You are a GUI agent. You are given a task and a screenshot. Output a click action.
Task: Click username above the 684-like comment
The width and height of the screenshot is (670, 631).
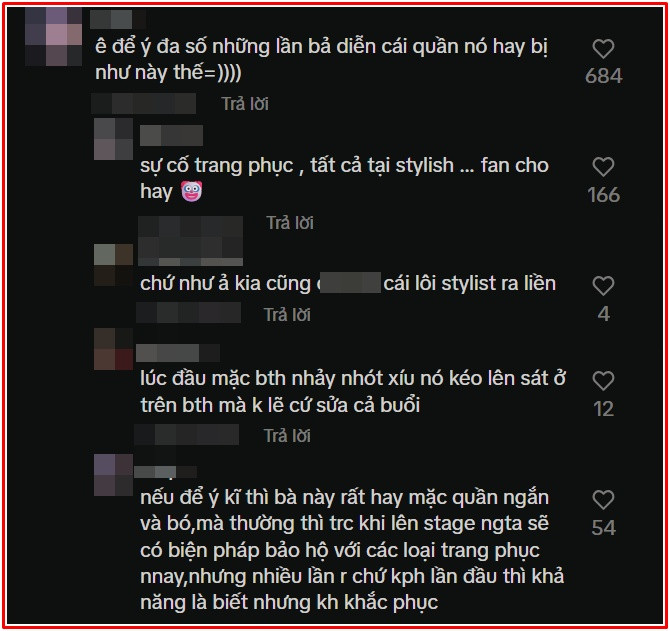pyautogui.click(x=118, y=19)
